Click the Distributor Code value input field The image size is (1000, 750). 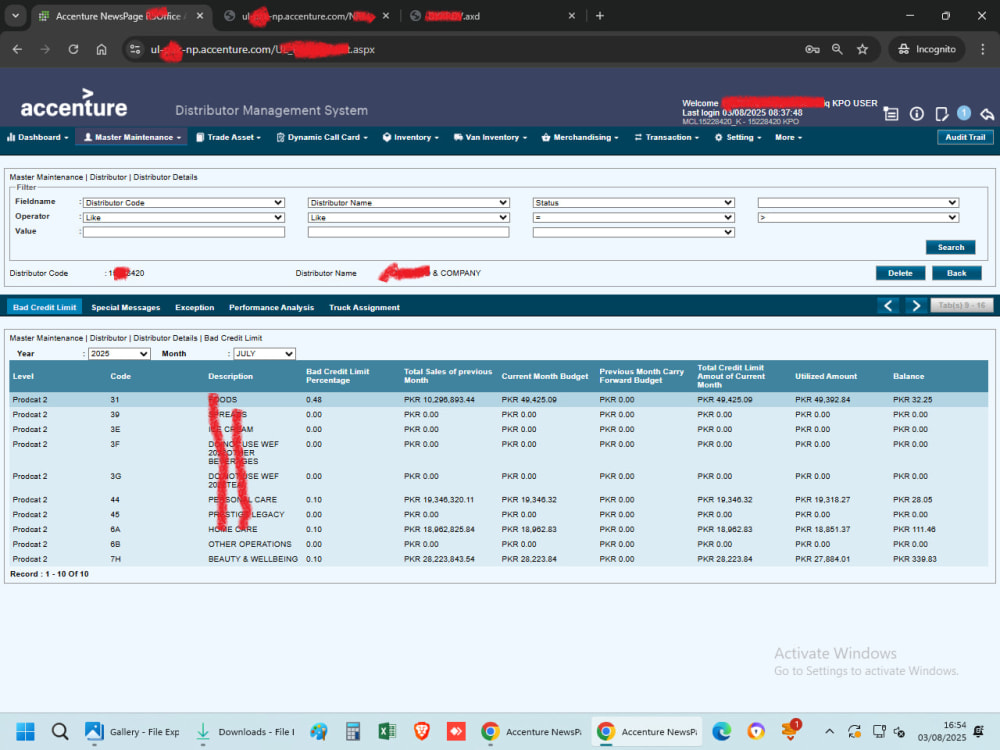184,232
